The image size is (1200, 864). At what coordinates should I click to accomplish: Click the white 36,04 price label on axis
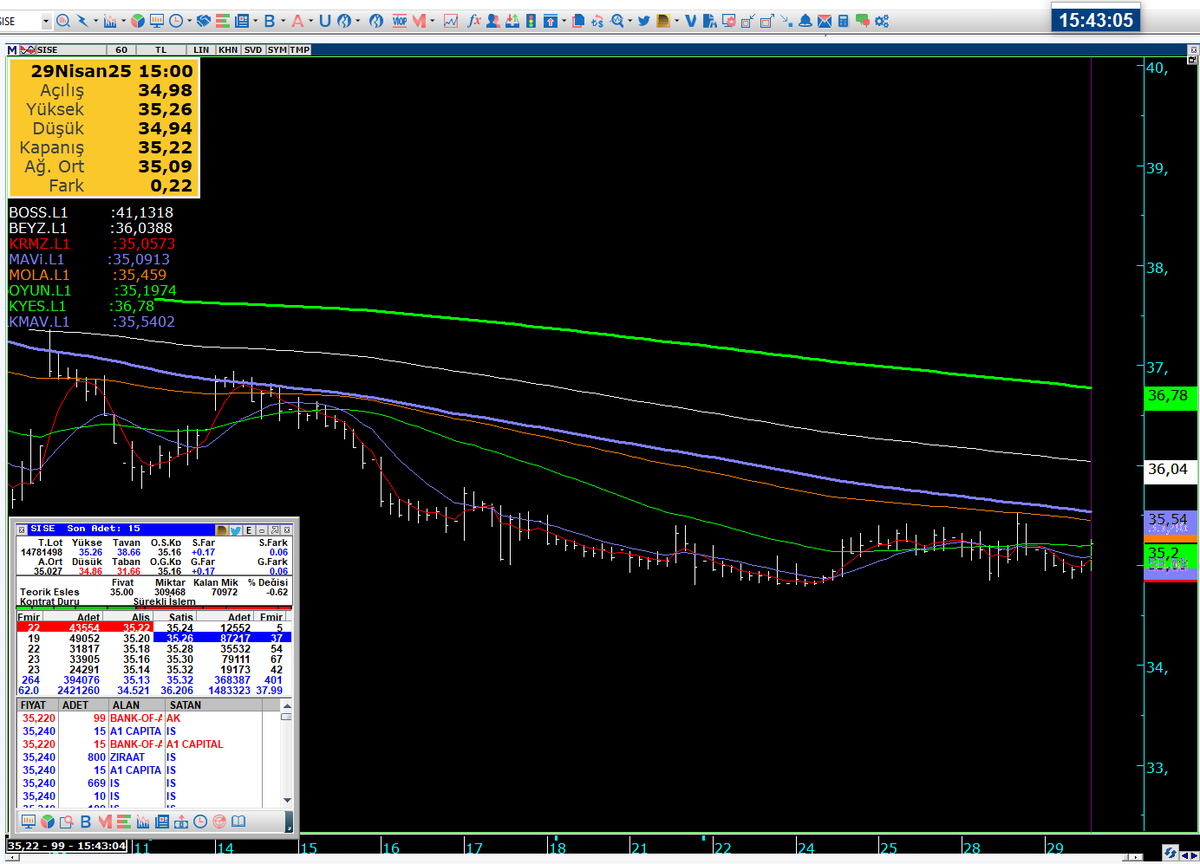coord(1168,468)
